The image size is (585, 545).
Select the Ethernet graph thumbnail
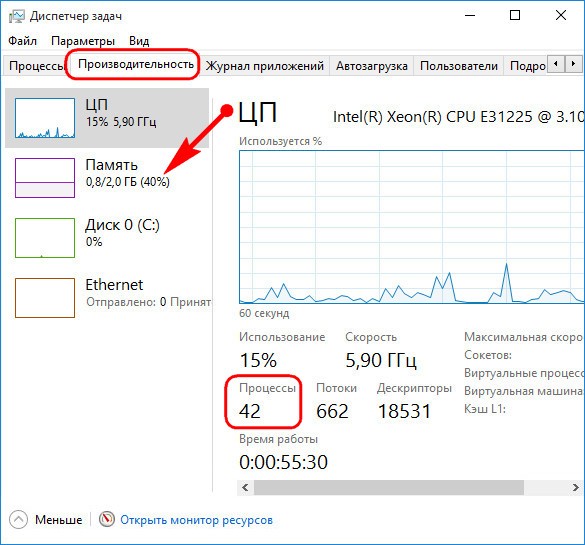(45, 298)
